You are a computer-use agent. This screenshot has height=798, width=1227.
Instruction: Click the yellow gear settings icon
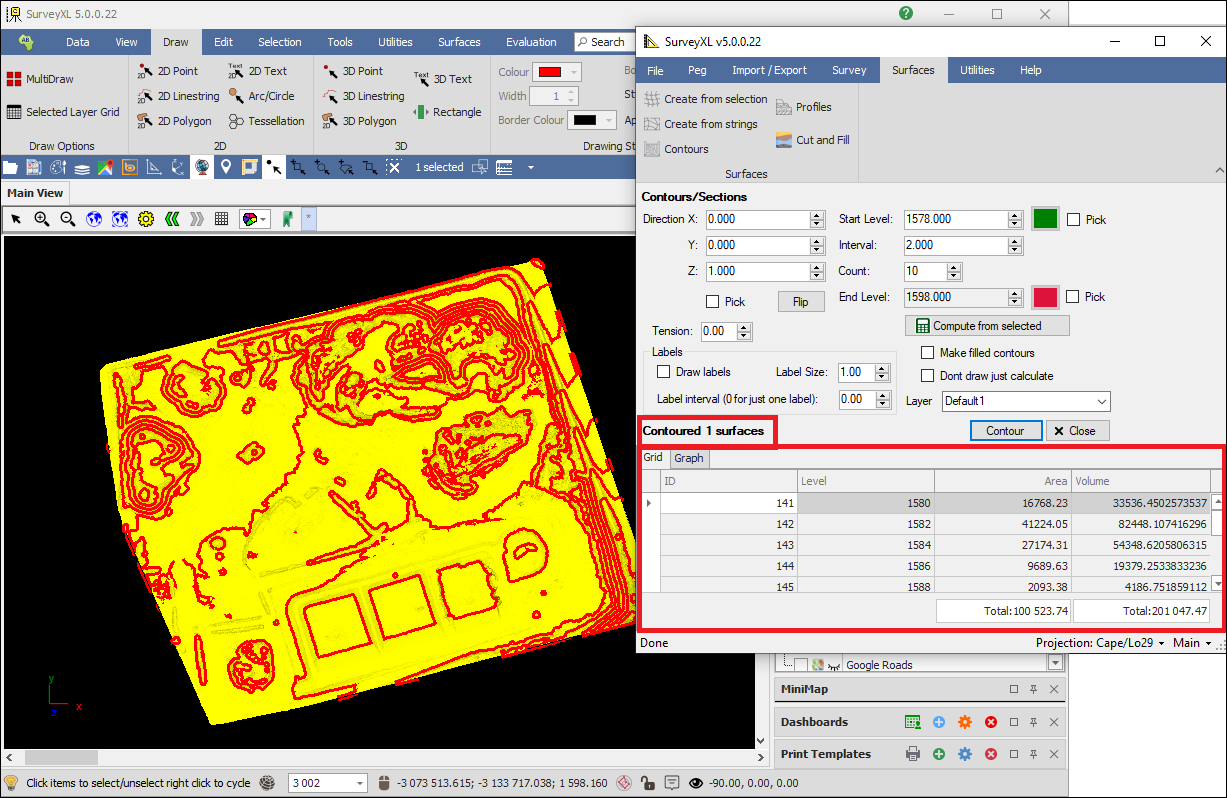point(146,219)
